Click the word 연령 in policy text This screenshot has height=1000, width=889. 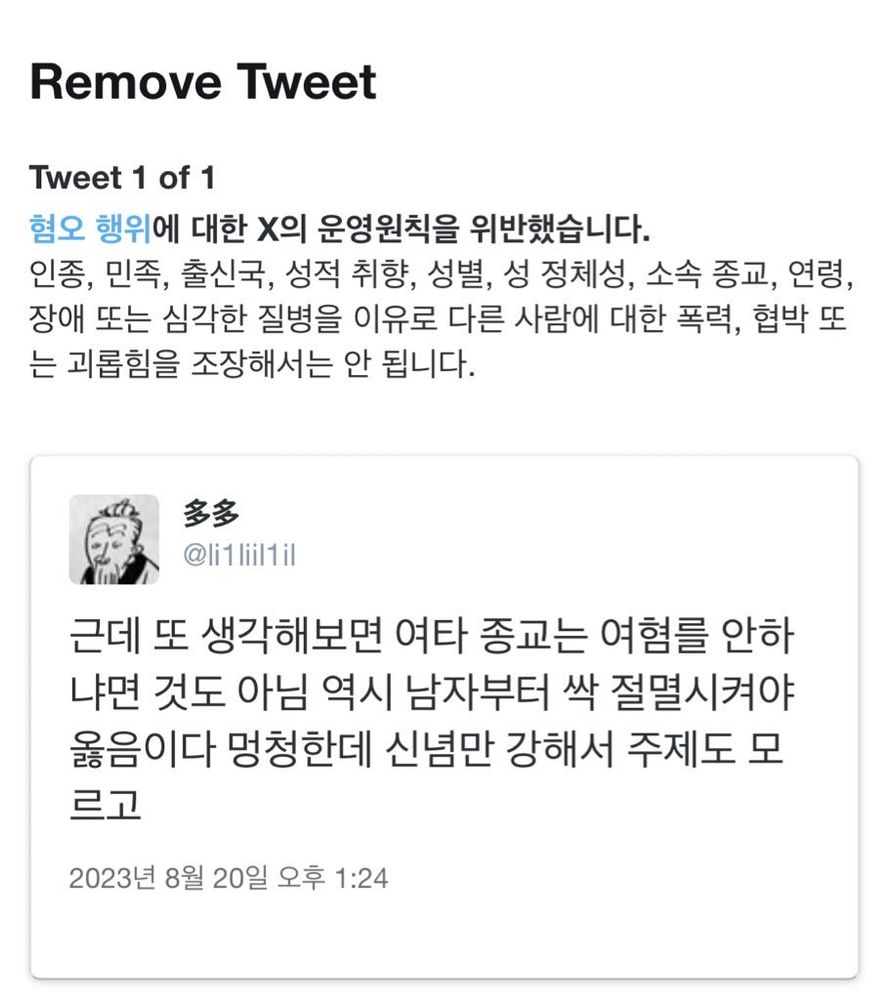click(x=818, y=274)
